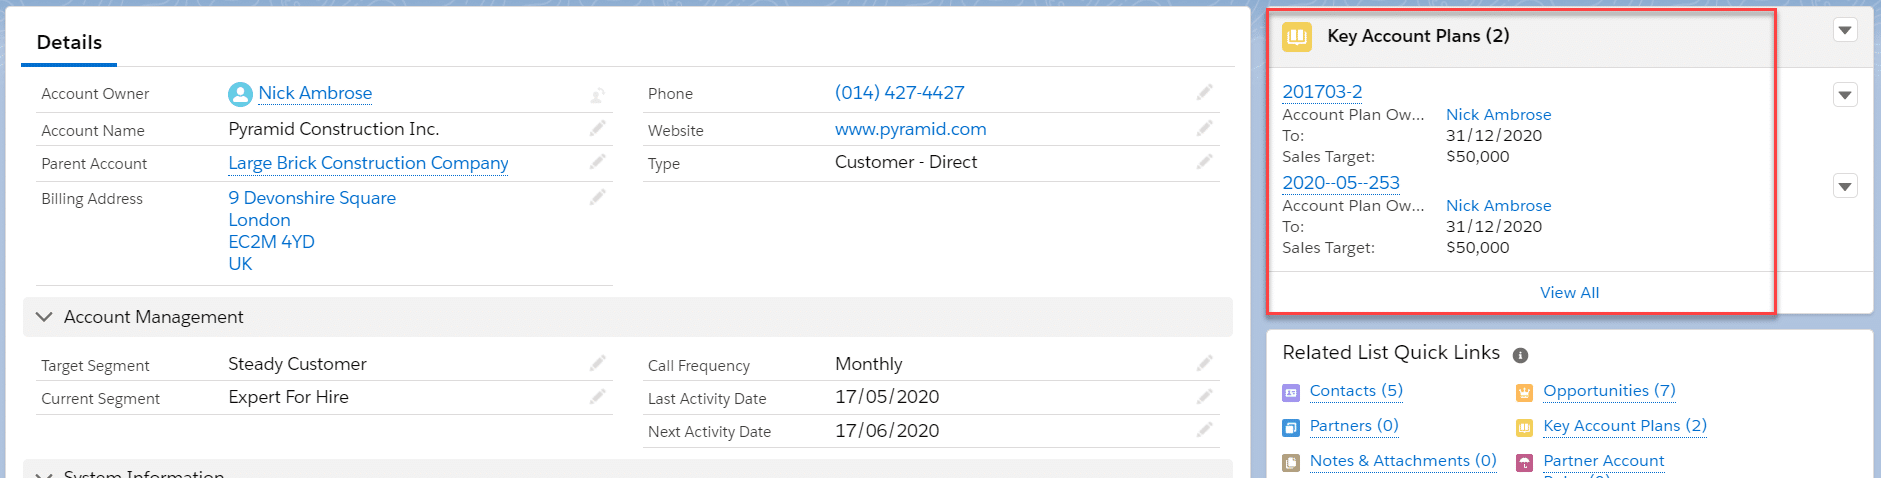Click edit pencil for Billing Address
The width and height of the screenshot is (1881, 478).
[597, 197]
